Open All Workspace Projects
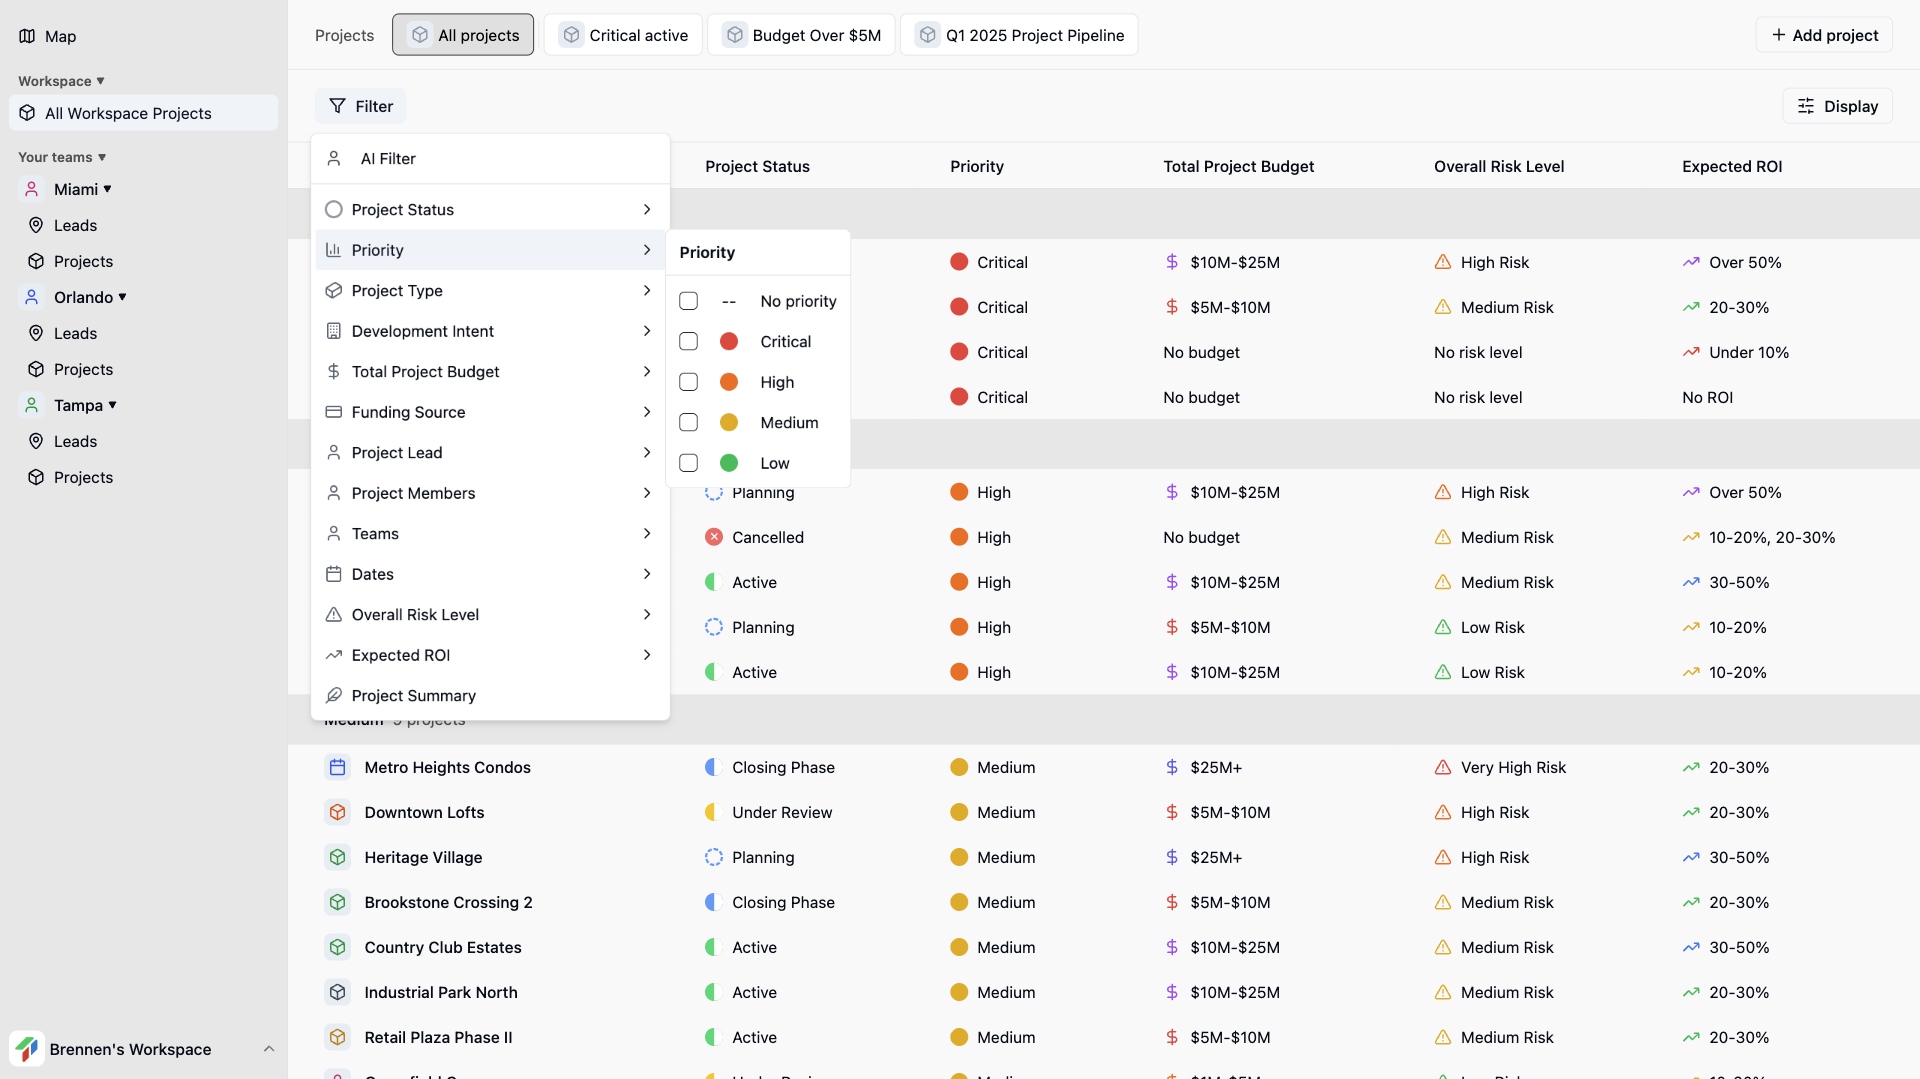 [x=128, y=113]
